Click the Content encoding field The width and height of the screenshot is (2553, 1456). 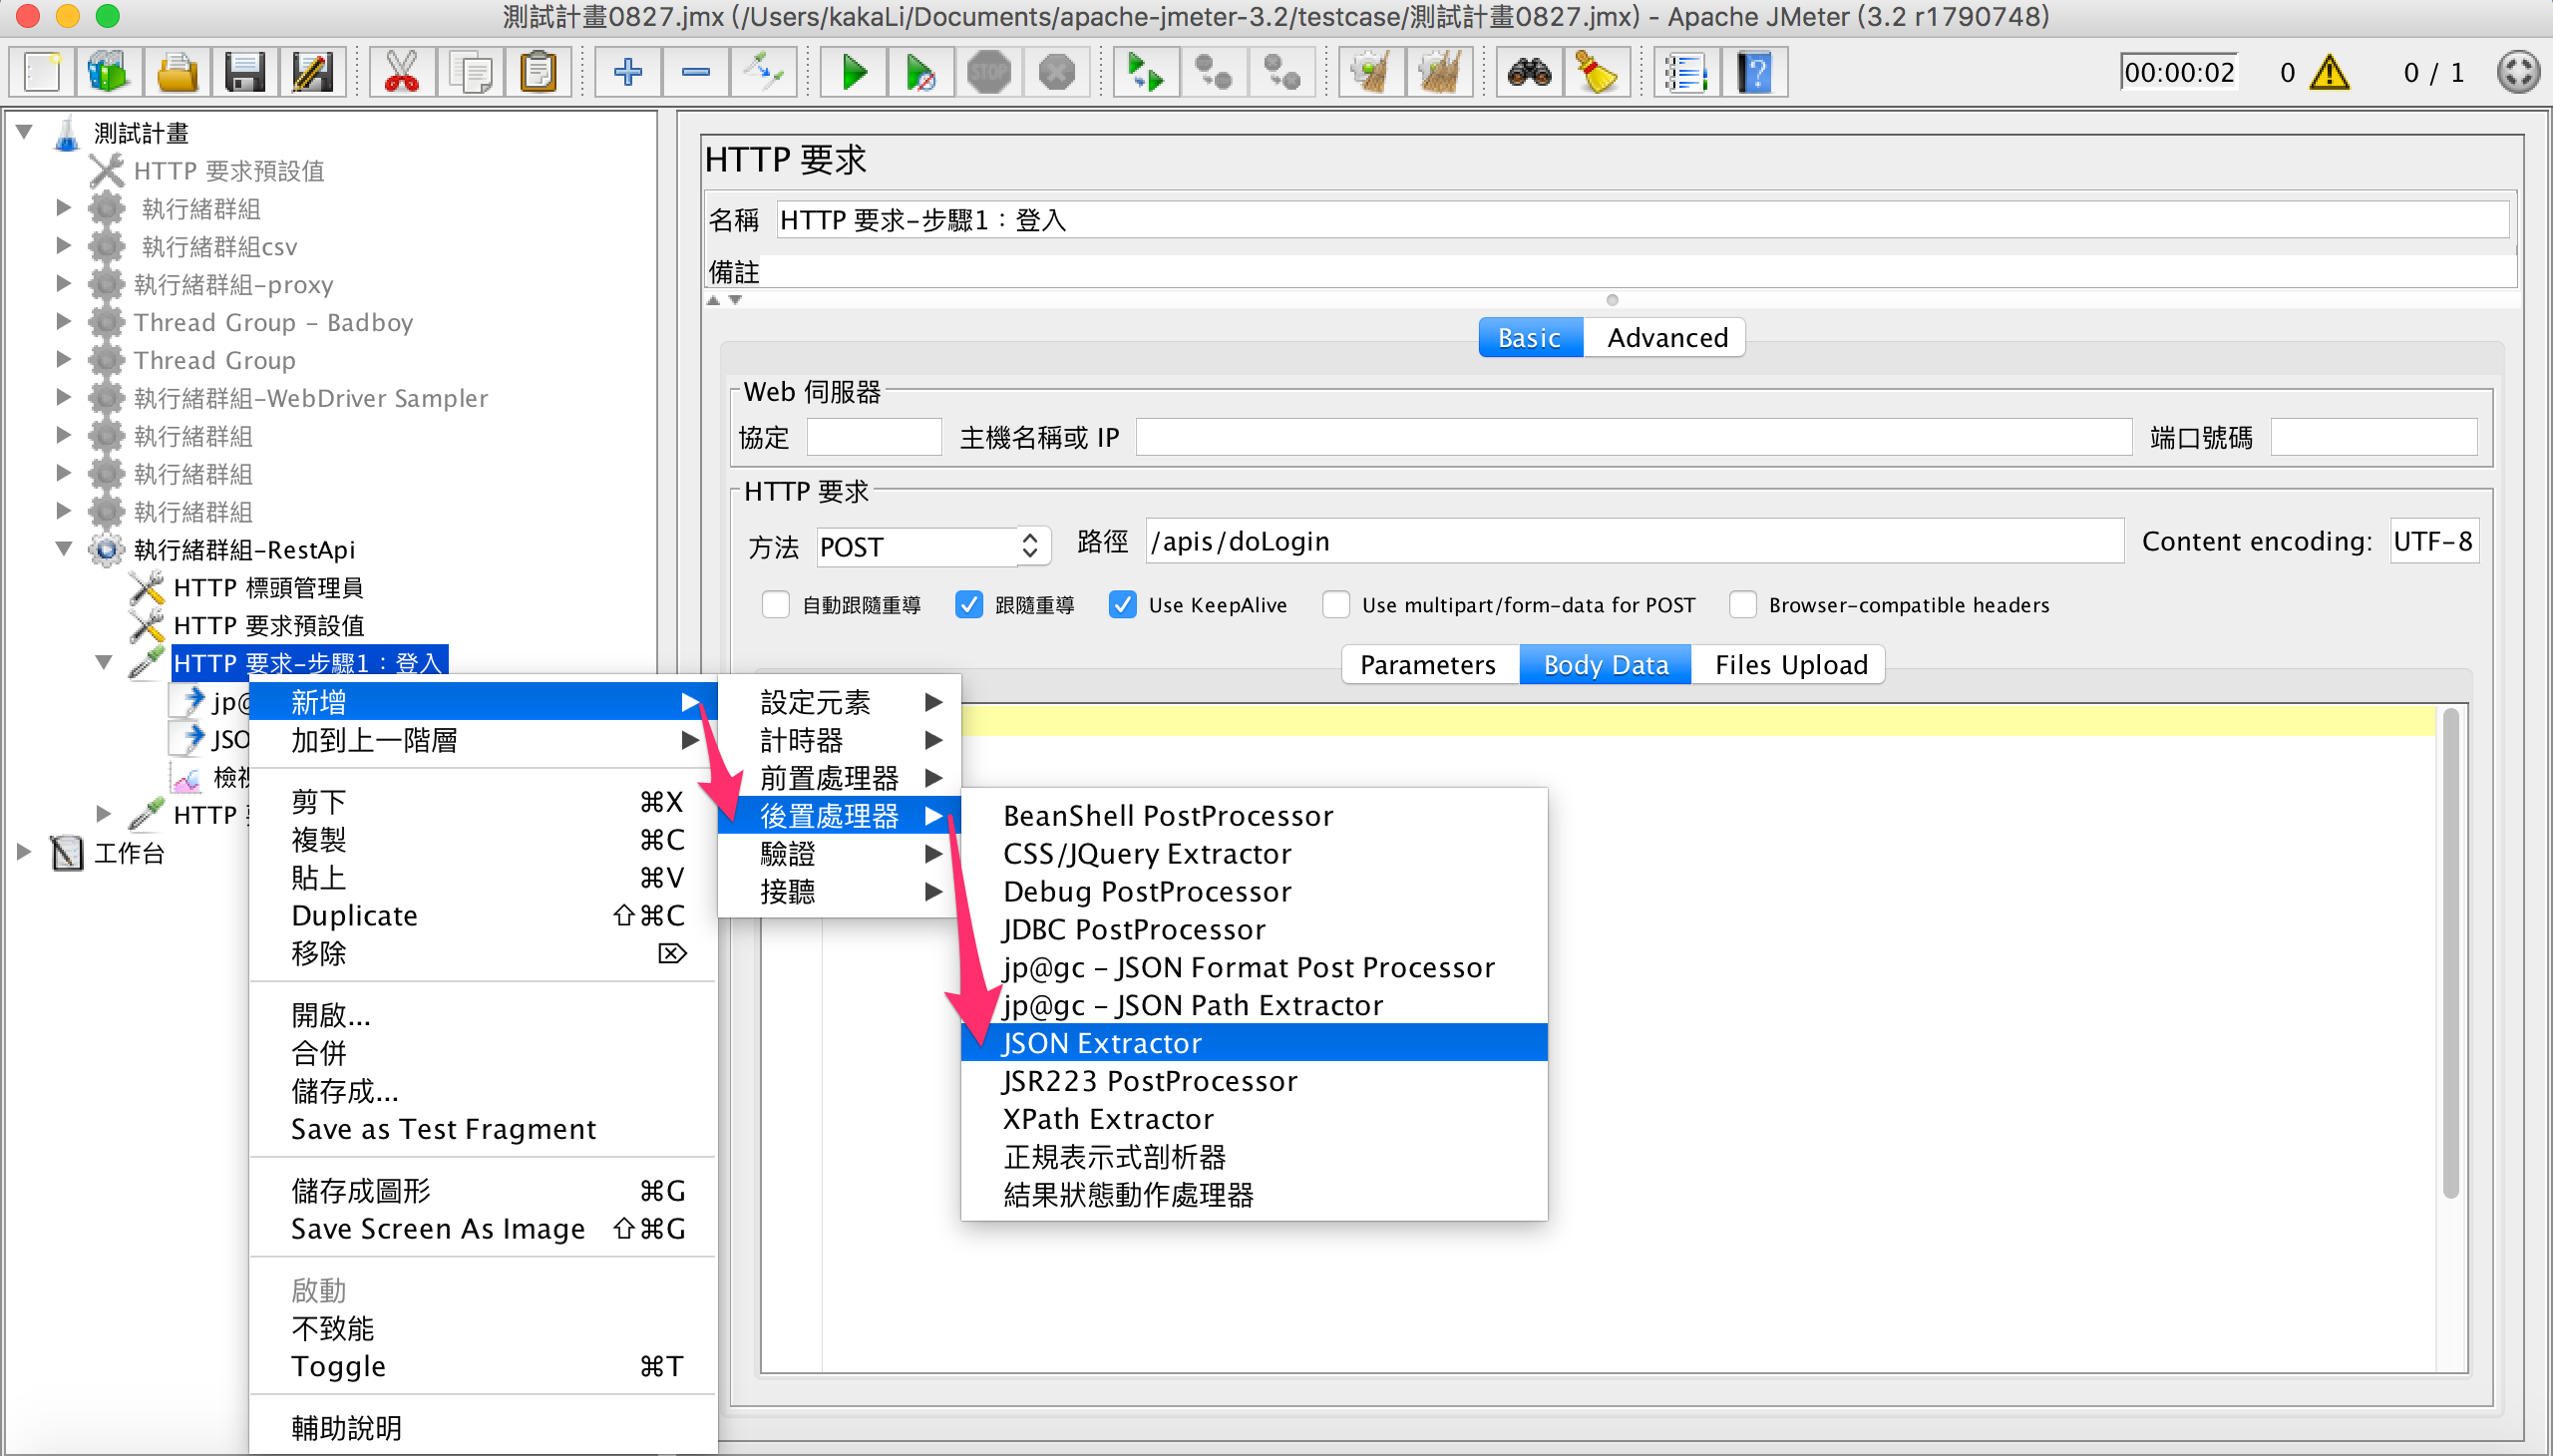coord(2433,541)
